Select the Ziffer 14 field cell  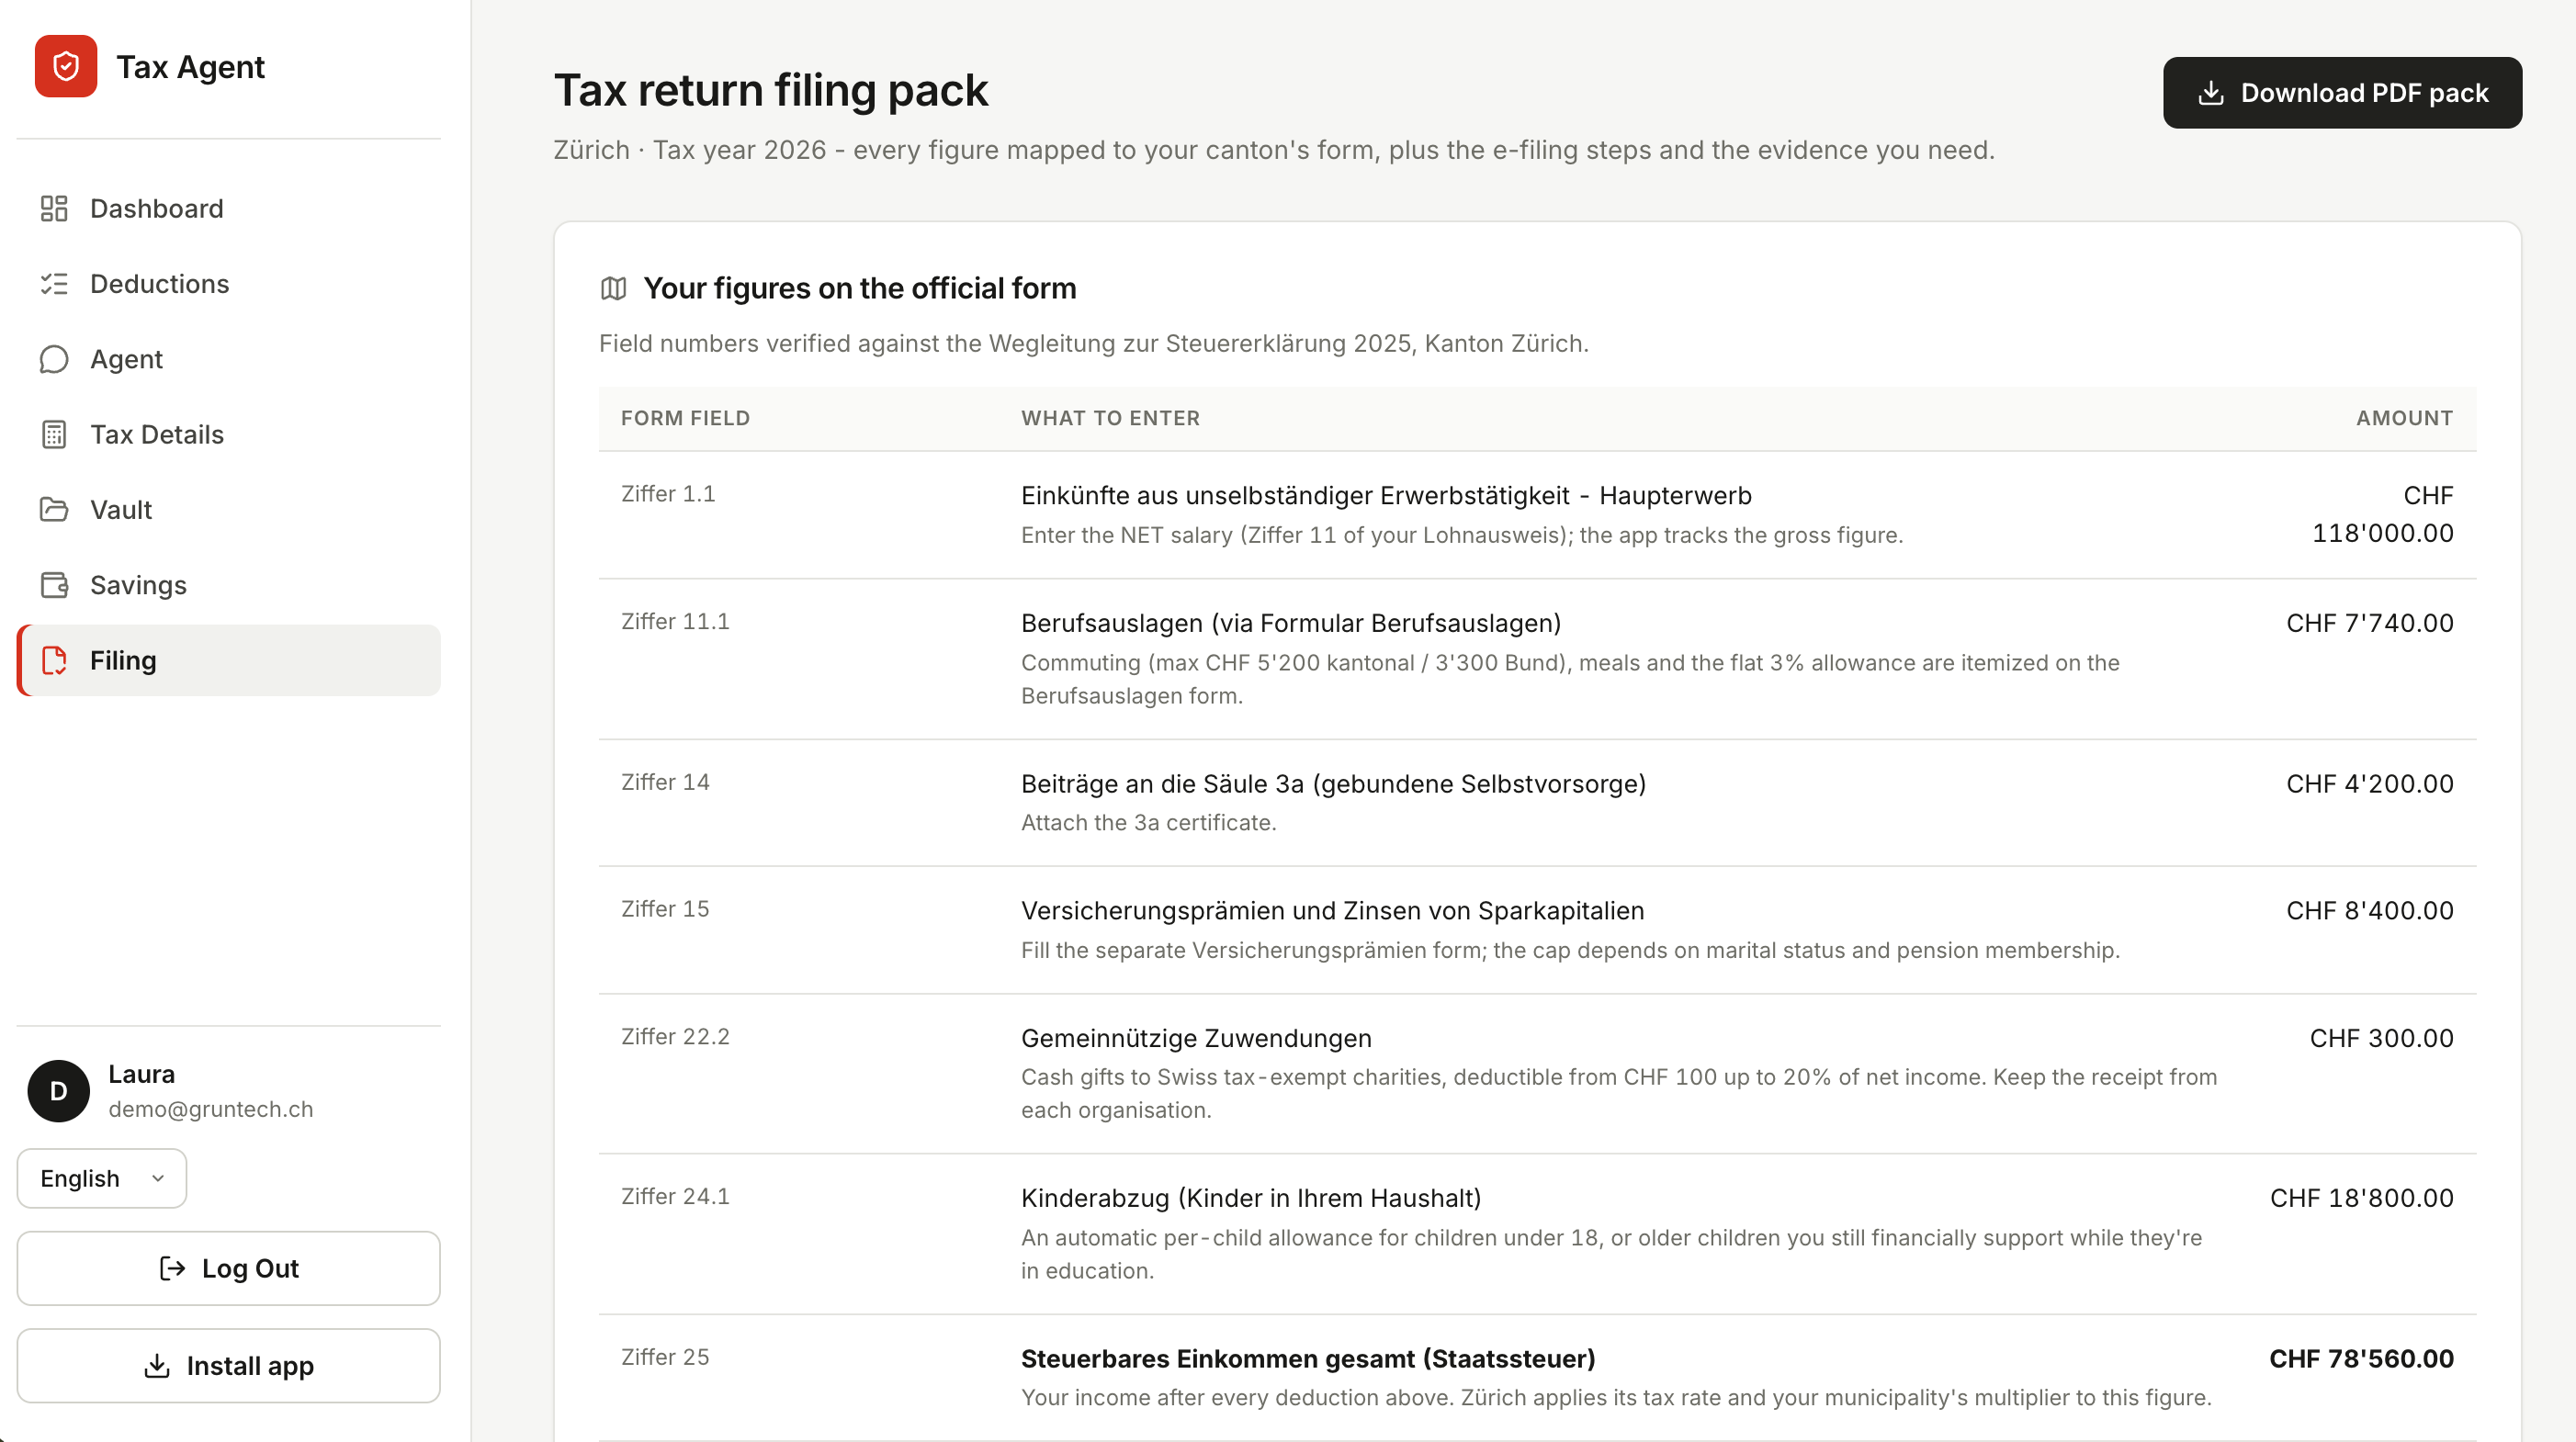click(665, 782)
